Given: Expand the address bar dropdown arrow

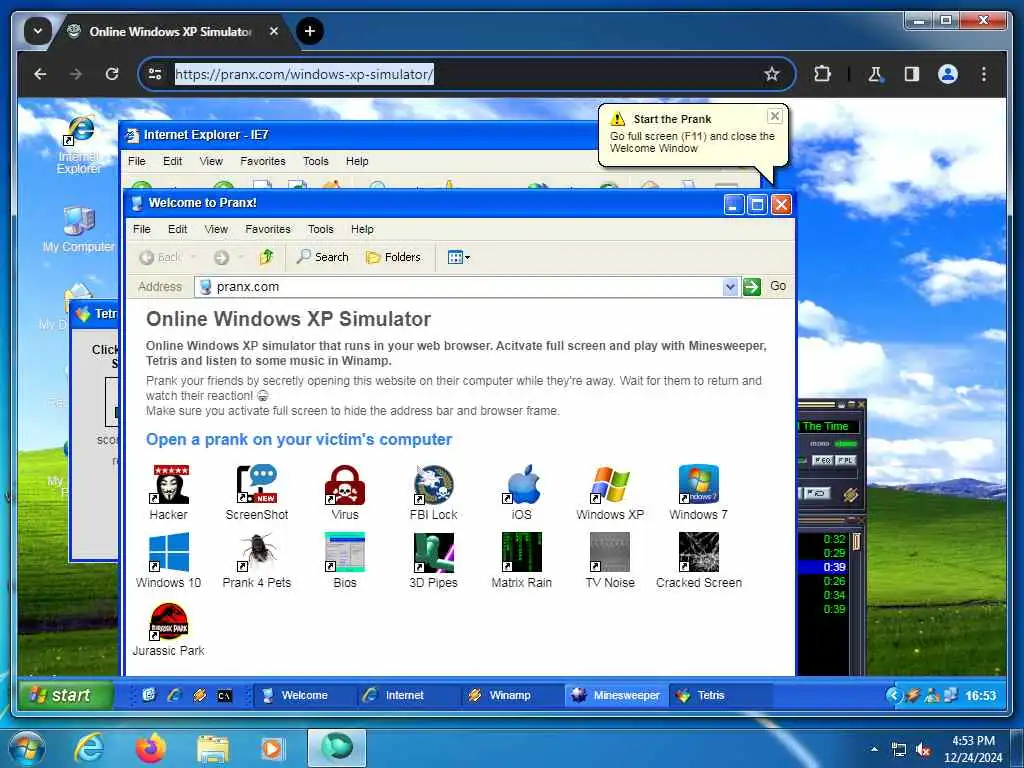Looking at the screenshot, I should point(730,286).
